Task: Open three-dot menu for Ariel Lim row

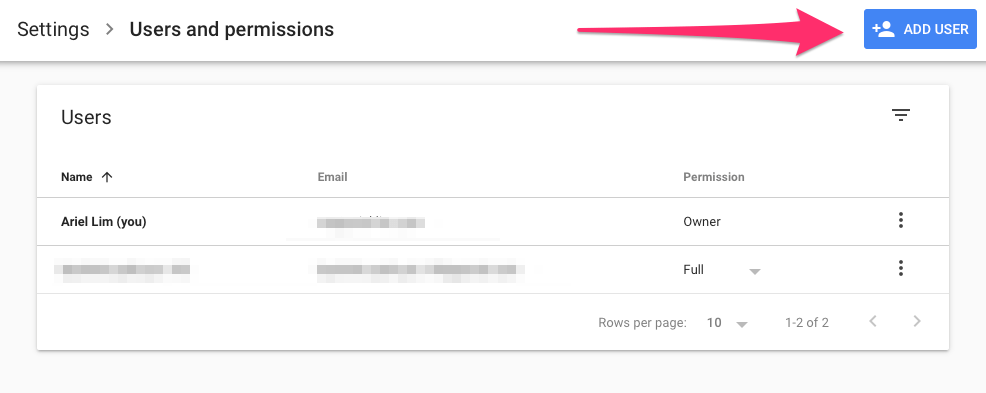Action: (900, 221)
